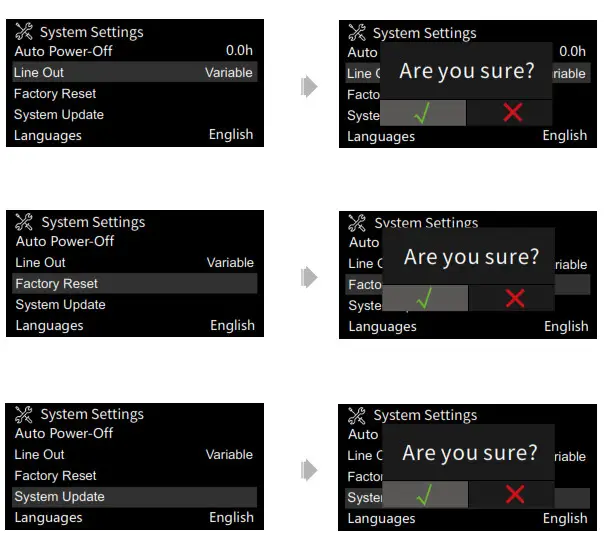Select the highlighted Factory Reset row without dialog
606x553 pixels.
133,284
